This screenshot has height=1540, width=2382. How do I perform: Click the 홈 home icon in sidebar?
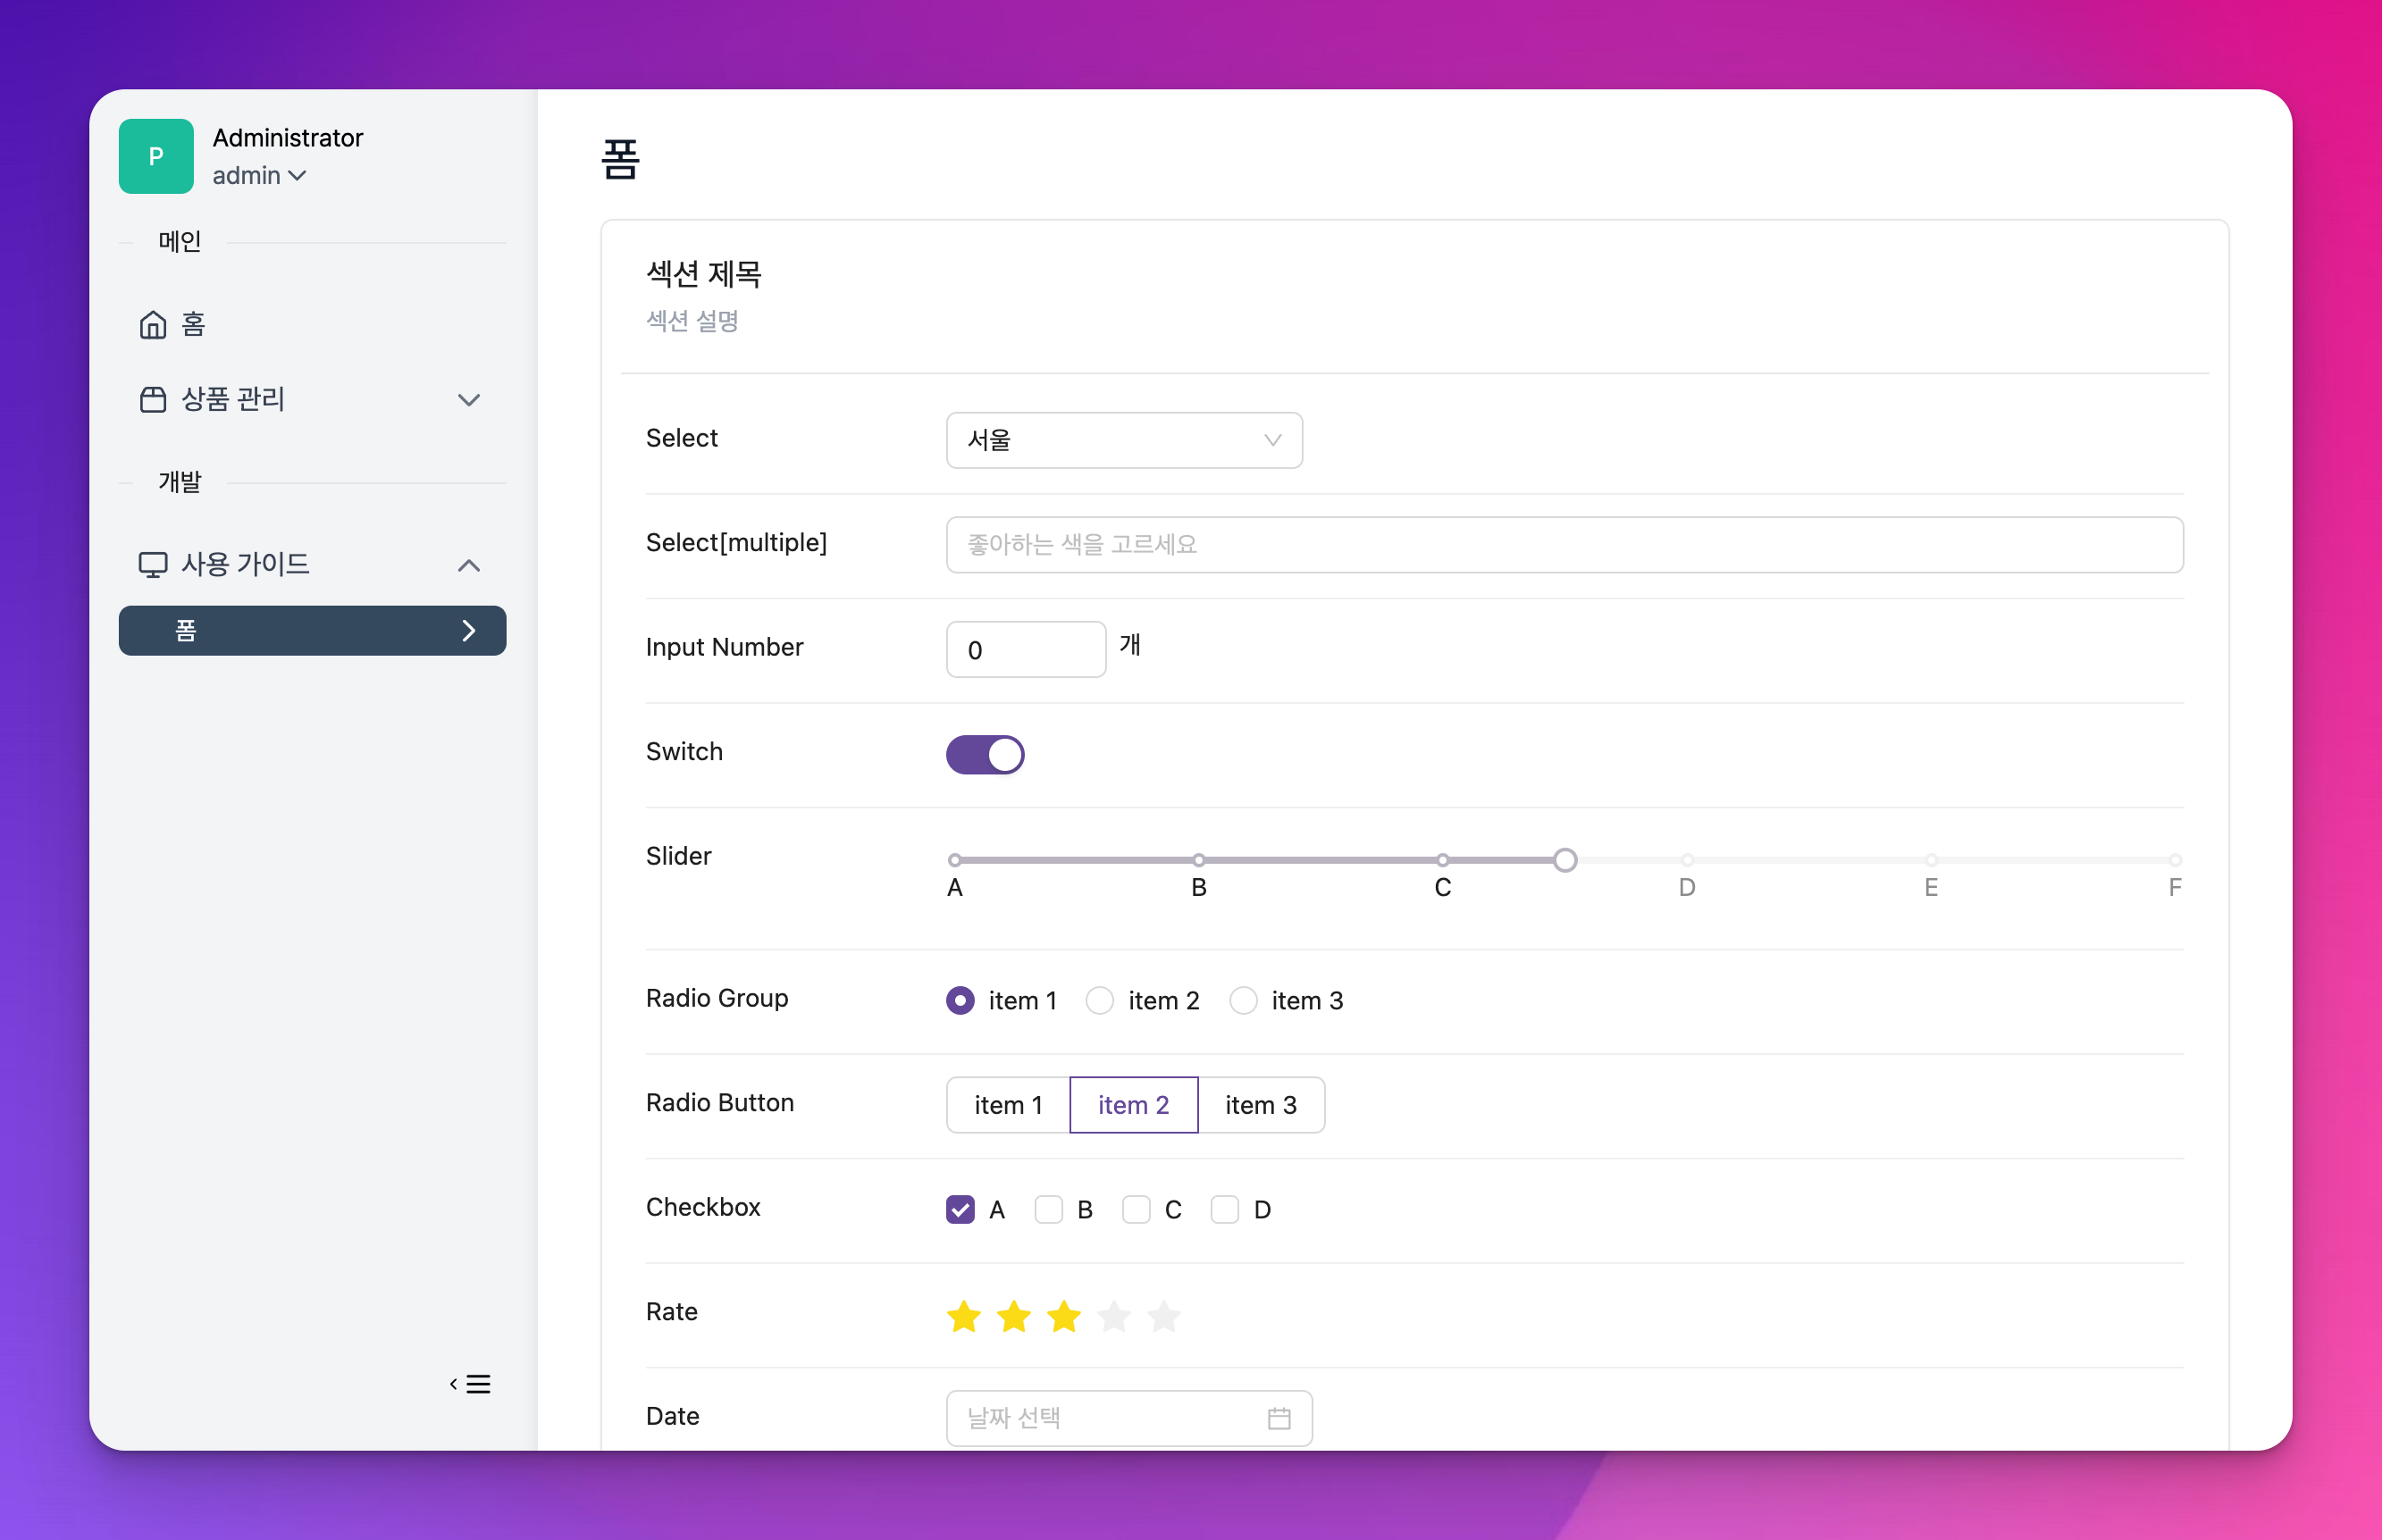[x=152, y=324]
